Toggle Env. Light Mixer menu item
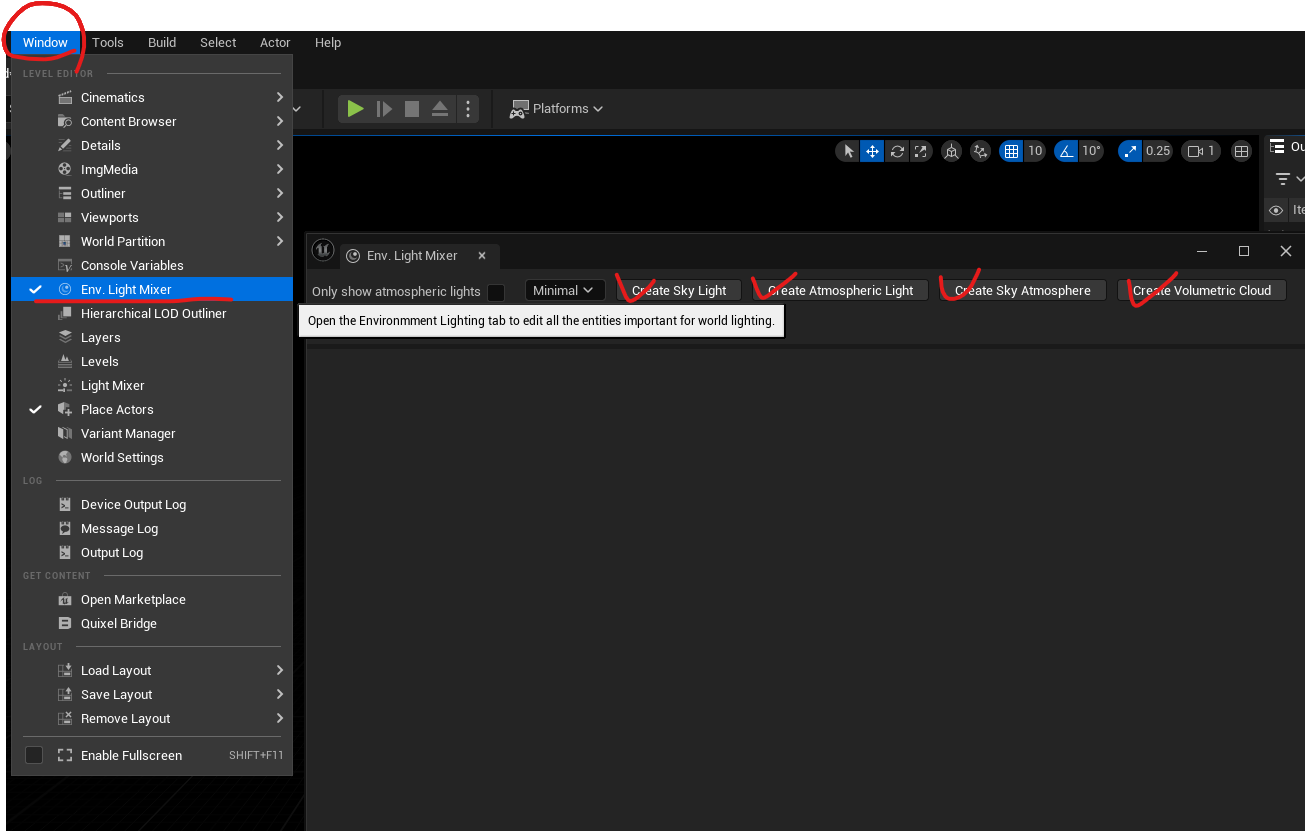The width and height of the screenshot is (1305, 831). pyautogui.click(x=152, y=289)
